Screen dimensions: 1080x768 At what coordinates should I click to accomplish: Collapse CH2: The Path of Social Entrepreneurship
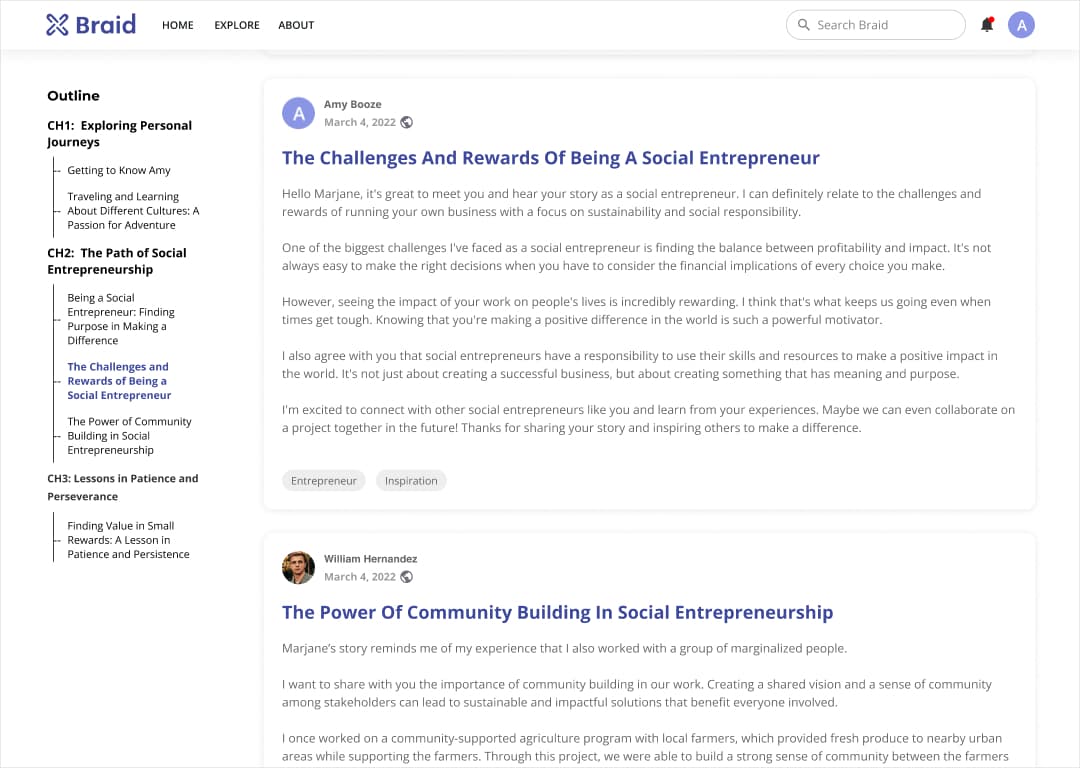click(116, 261)
